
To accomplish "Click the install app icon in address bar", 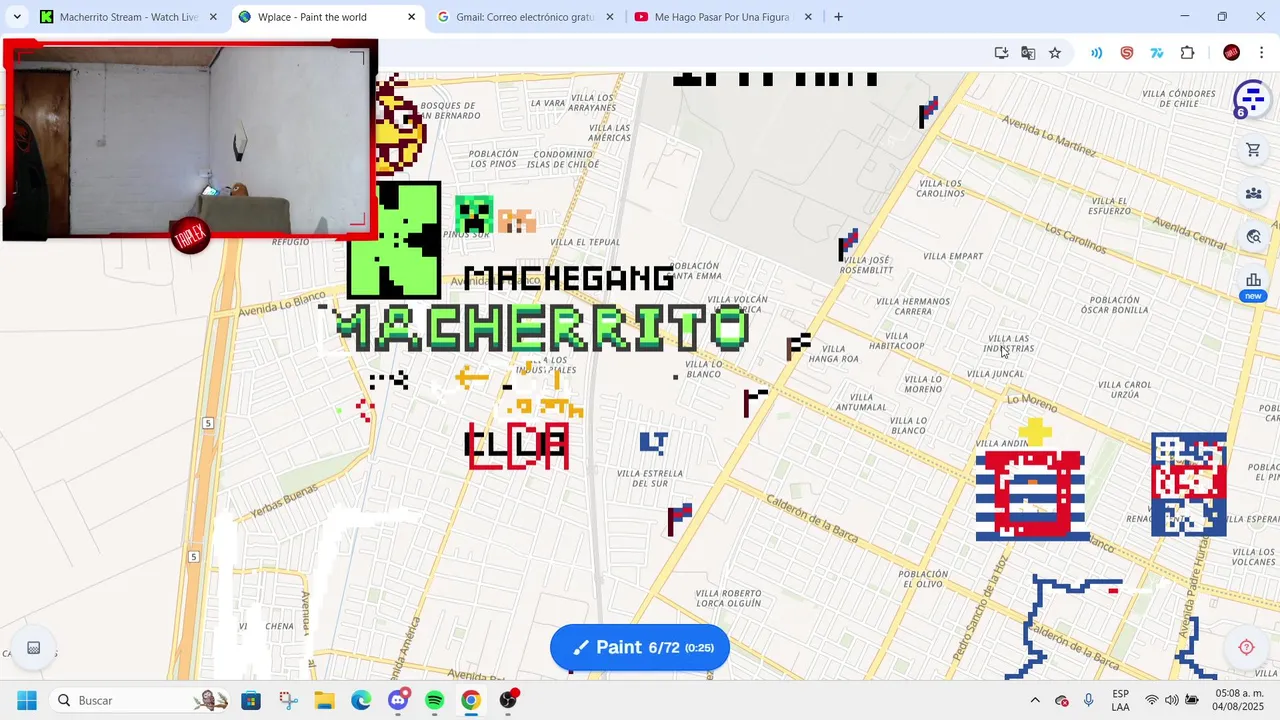I will 1001,53.
